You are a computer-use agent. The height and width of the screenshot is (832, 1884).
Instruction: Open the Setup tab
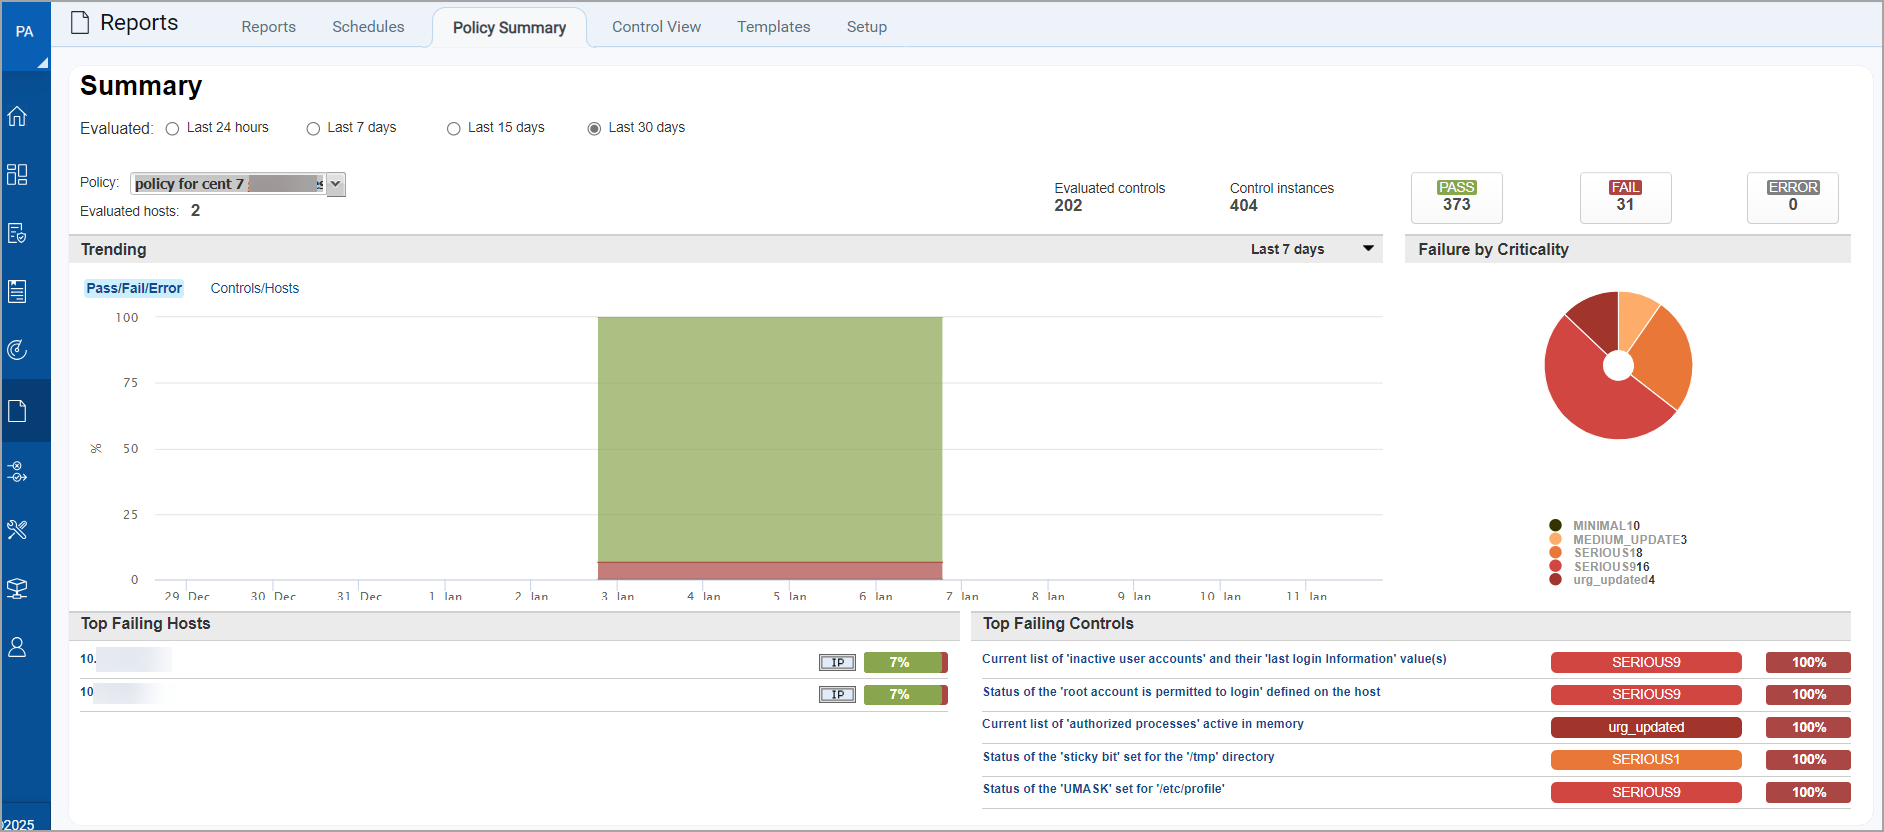(867, 27)
